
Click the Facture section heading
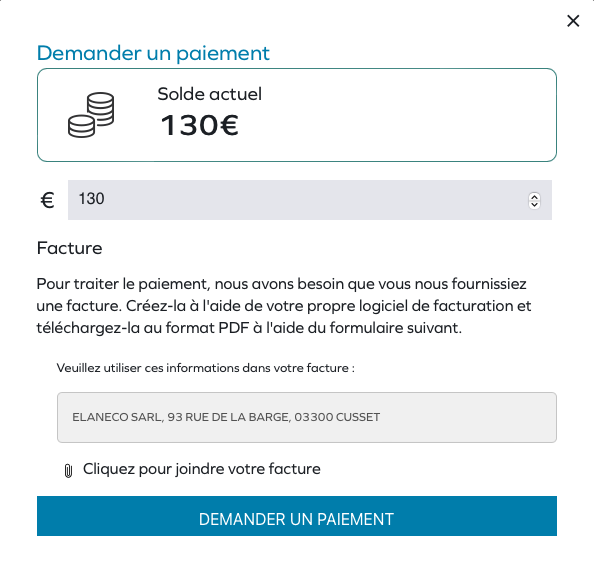click(x=69, y=248)
